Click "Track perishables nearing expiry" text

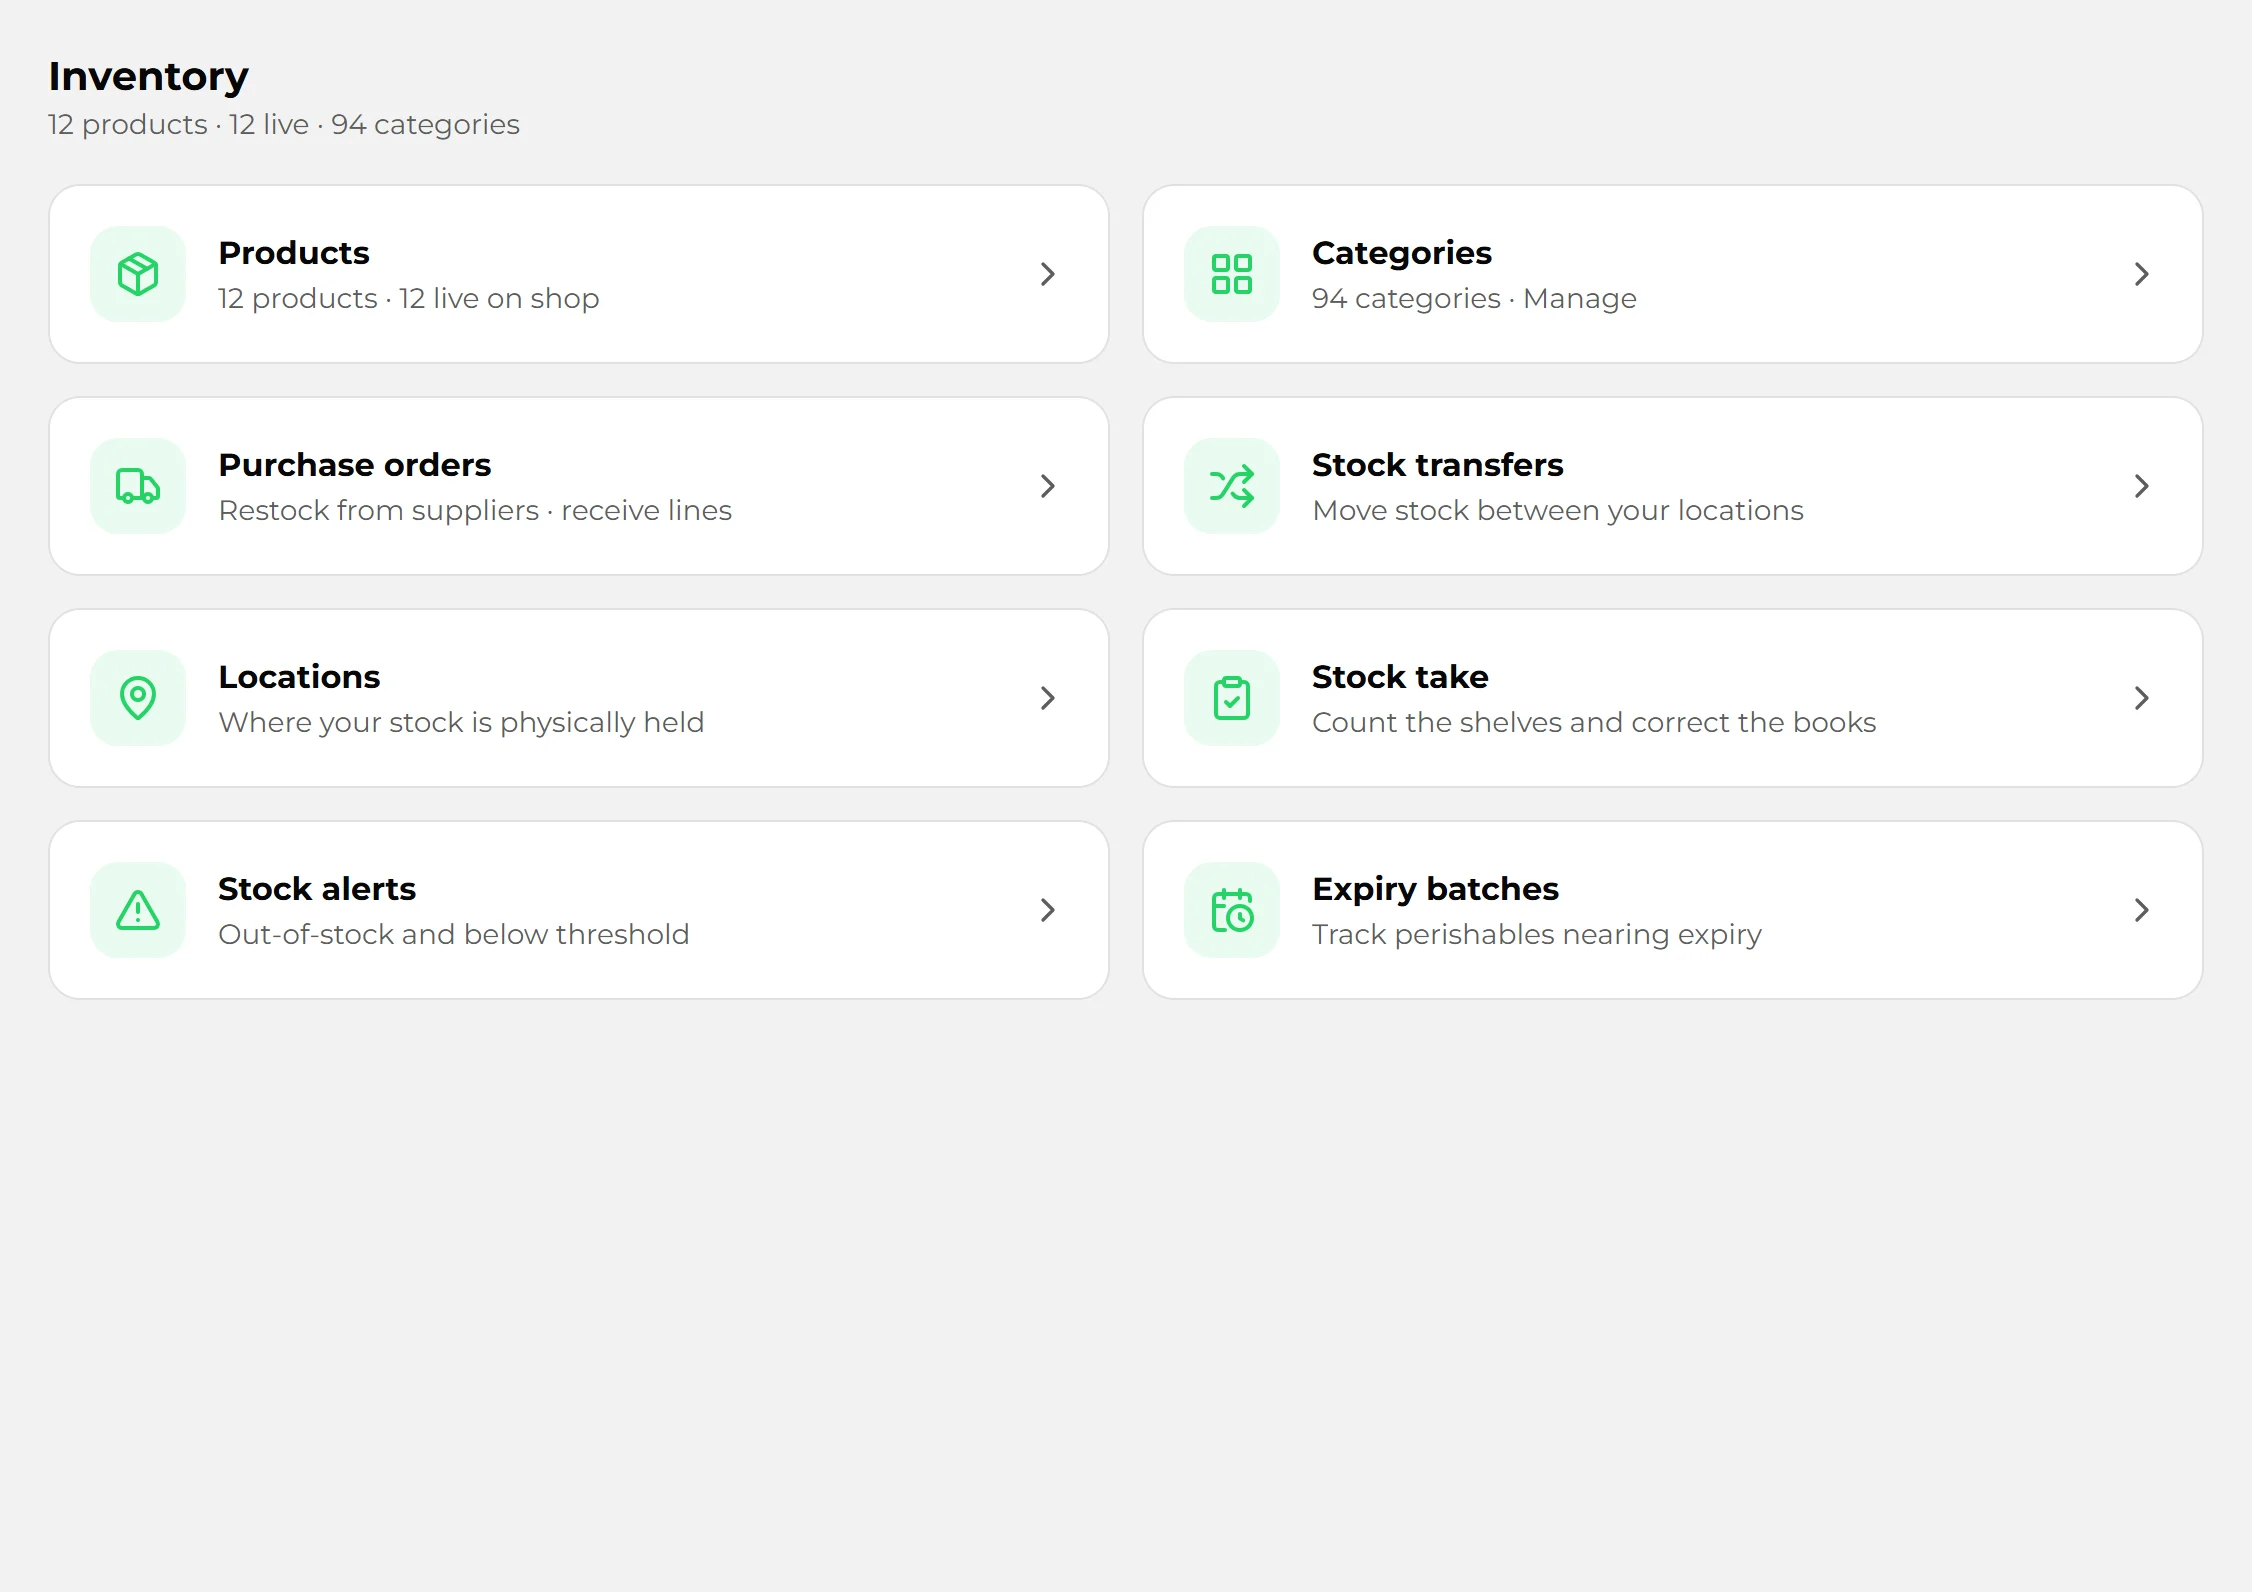click(x=1537, y=935)
